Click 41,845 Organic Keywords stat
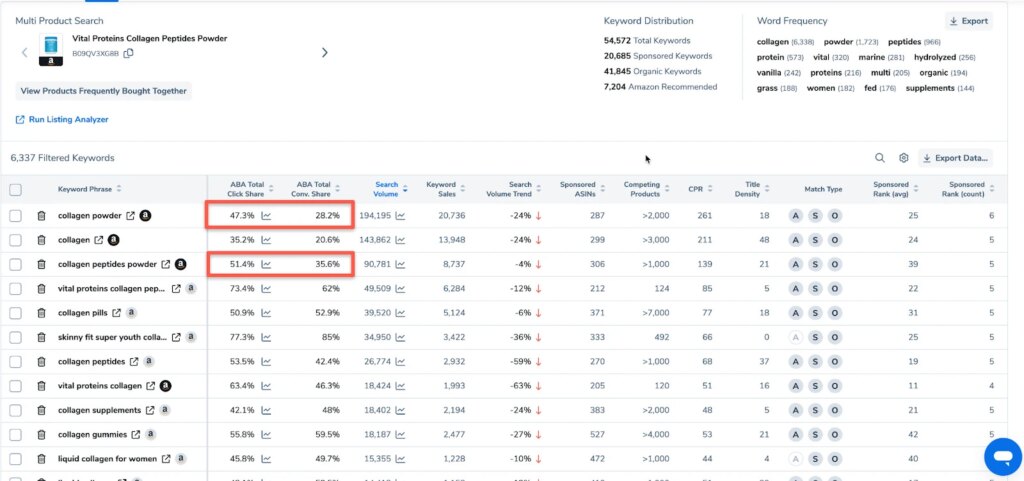Screen dimensions: 1024x481 [652, 72]
